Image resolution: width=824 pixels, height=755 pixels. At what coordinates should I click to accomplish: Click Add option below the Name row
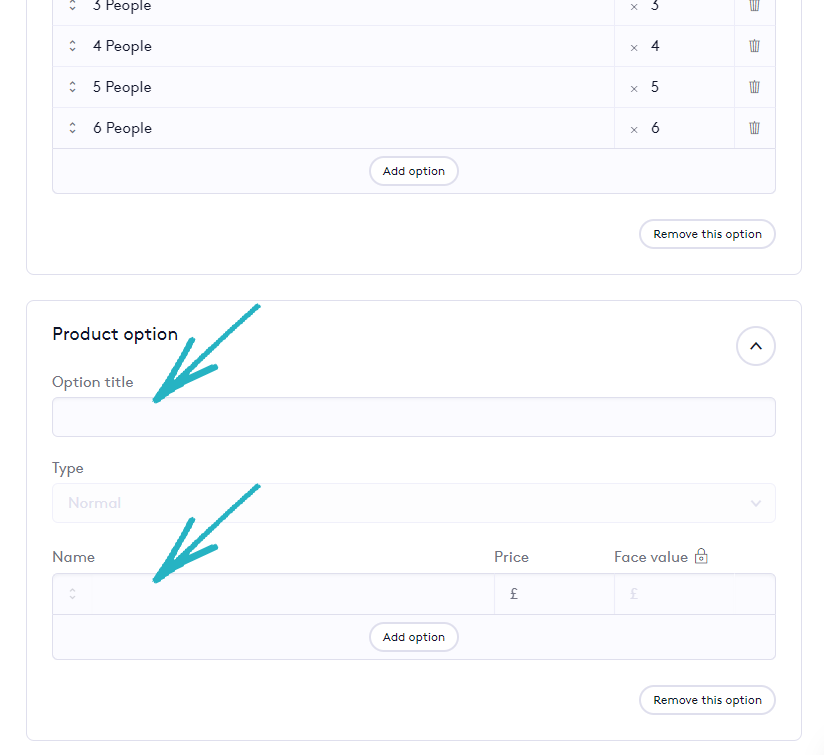coord(413,637)
